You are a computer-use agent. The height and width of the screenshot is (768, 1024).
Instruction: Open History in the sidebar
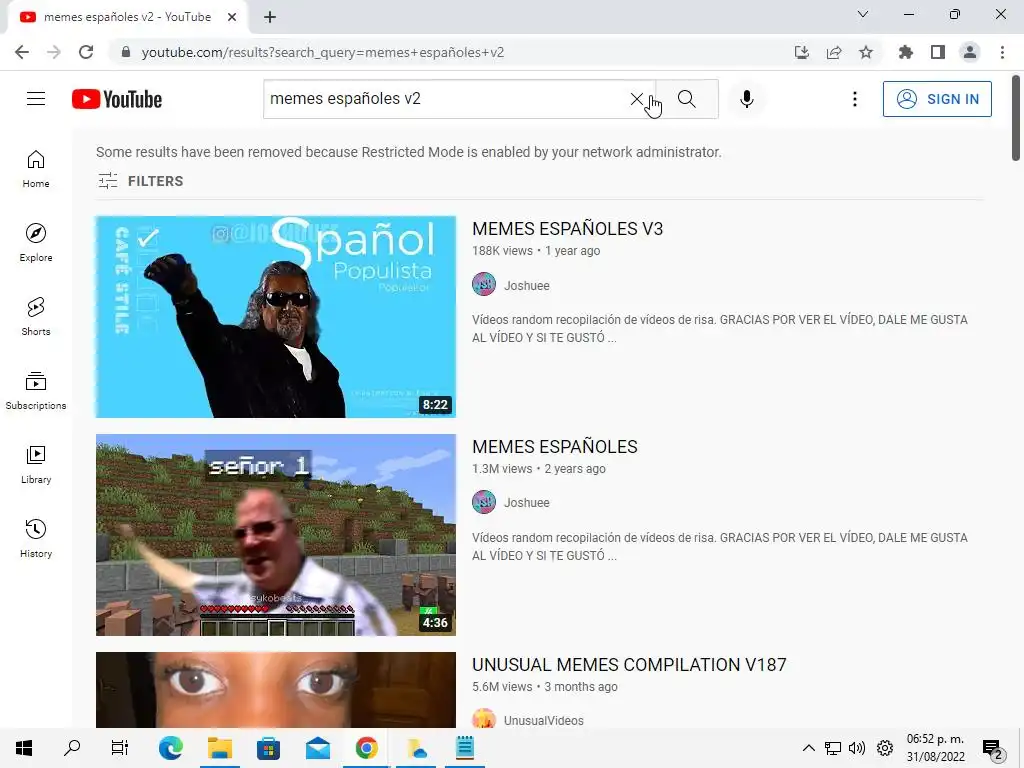click(x=36, y=538)
